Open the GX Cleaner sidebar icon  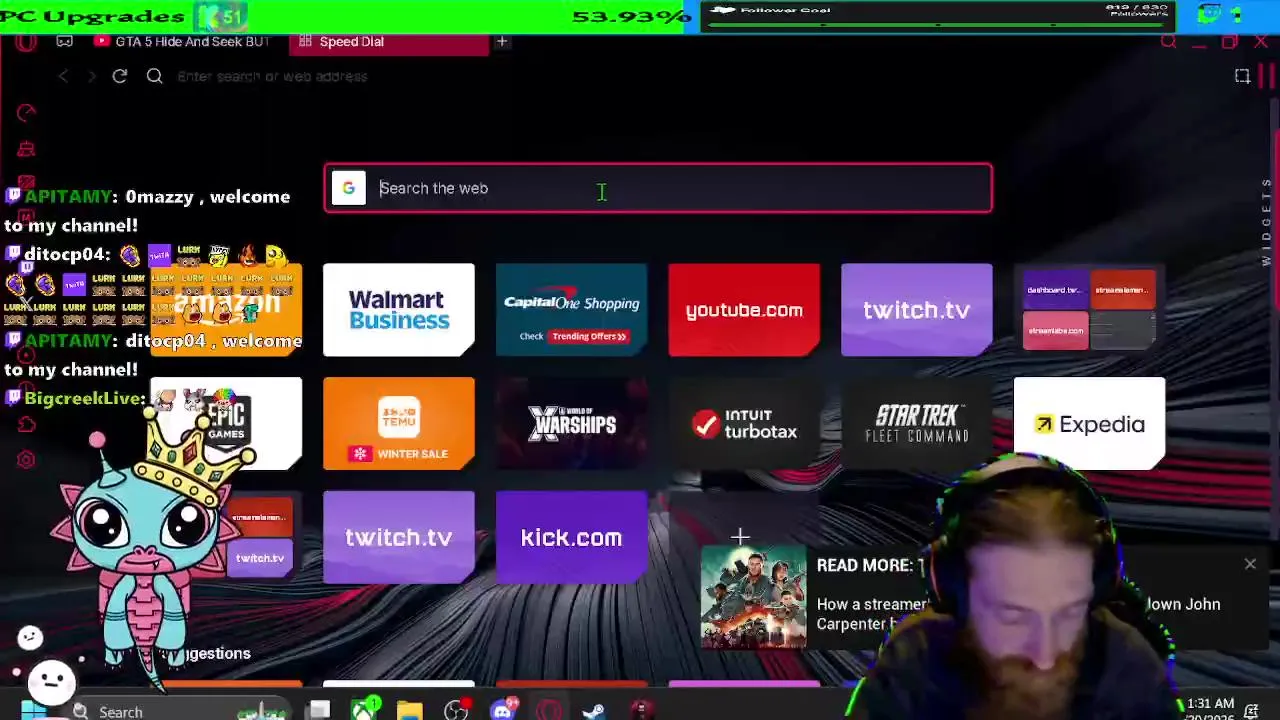coord(27,149)
